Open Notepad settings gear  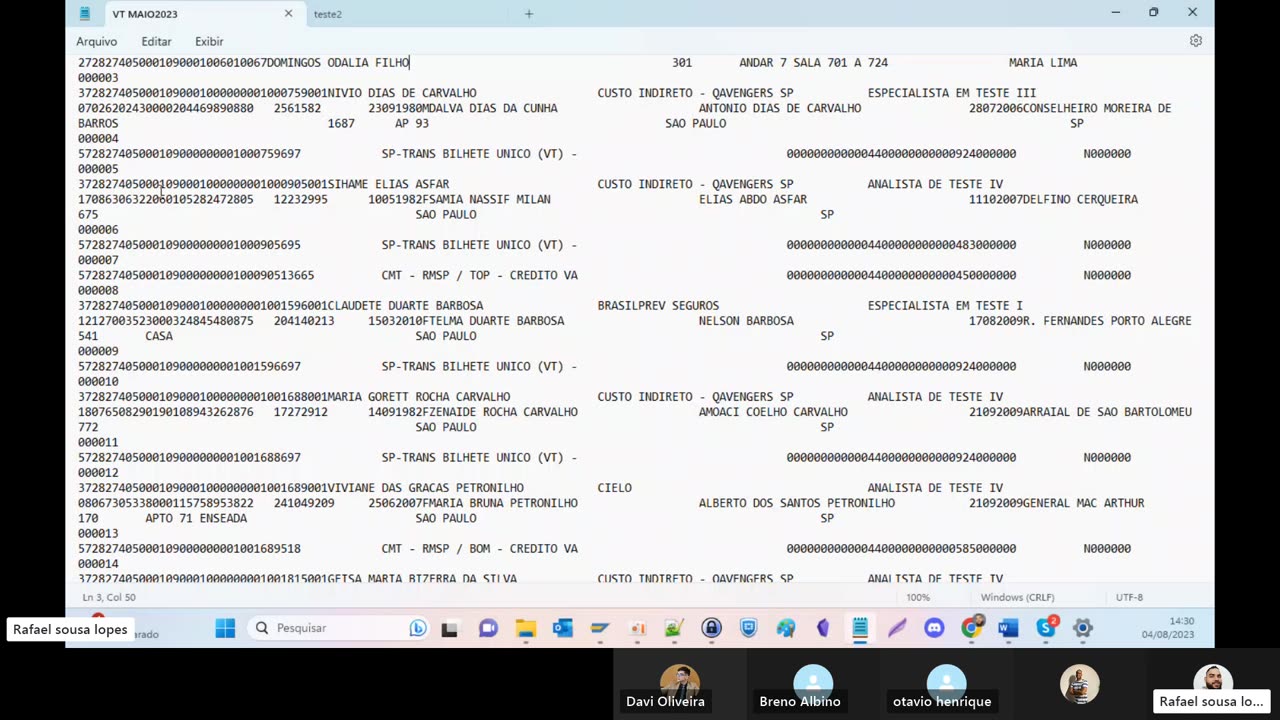click(x=1195, y=41)
